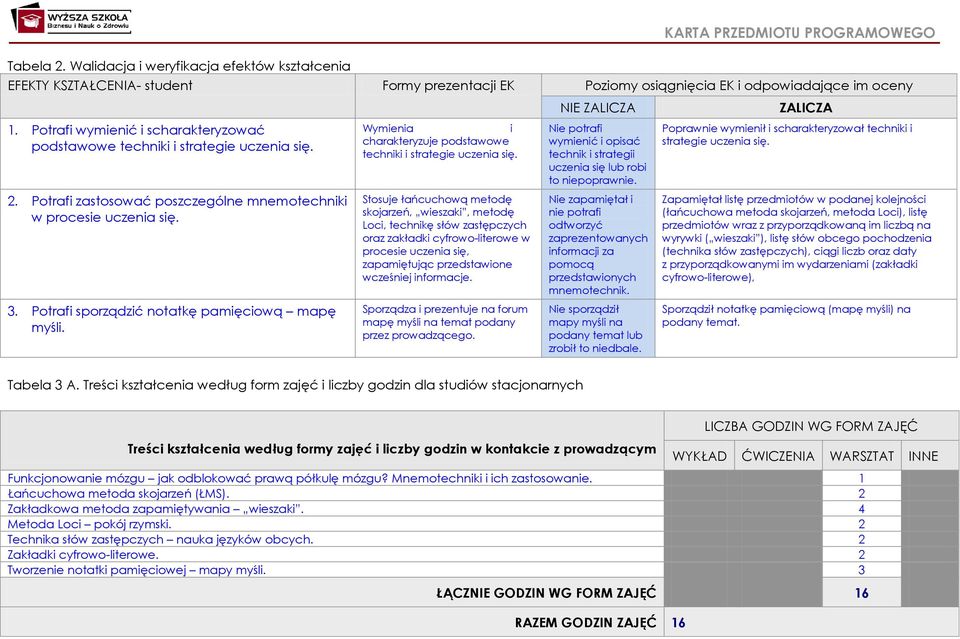The height and width of the screenshot is (639, 960).
Task: Select the 'KARTA PRZEDMIOTU PROGRAMOWEGO' header text
Action: [x=800, y=32]
